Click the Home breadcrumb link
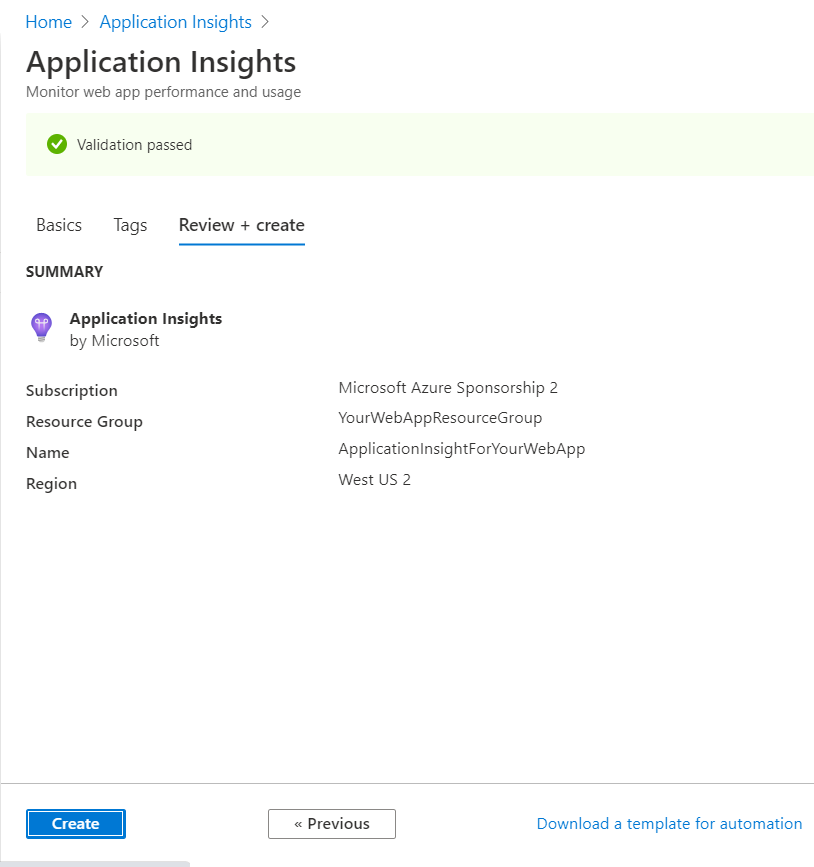 pyautogui.click(x=48, y=22)
